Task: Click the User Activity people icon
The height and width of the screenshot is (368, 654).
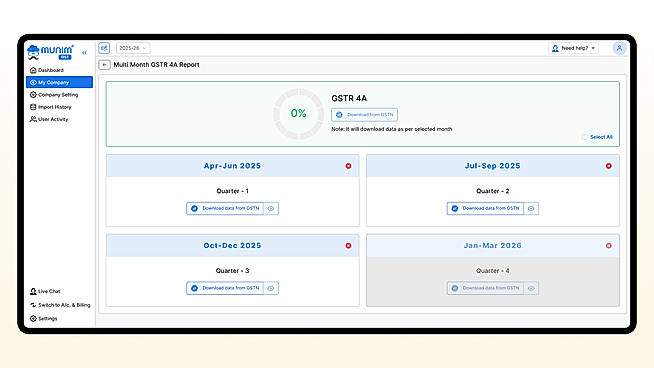Action: pos(33,119)
